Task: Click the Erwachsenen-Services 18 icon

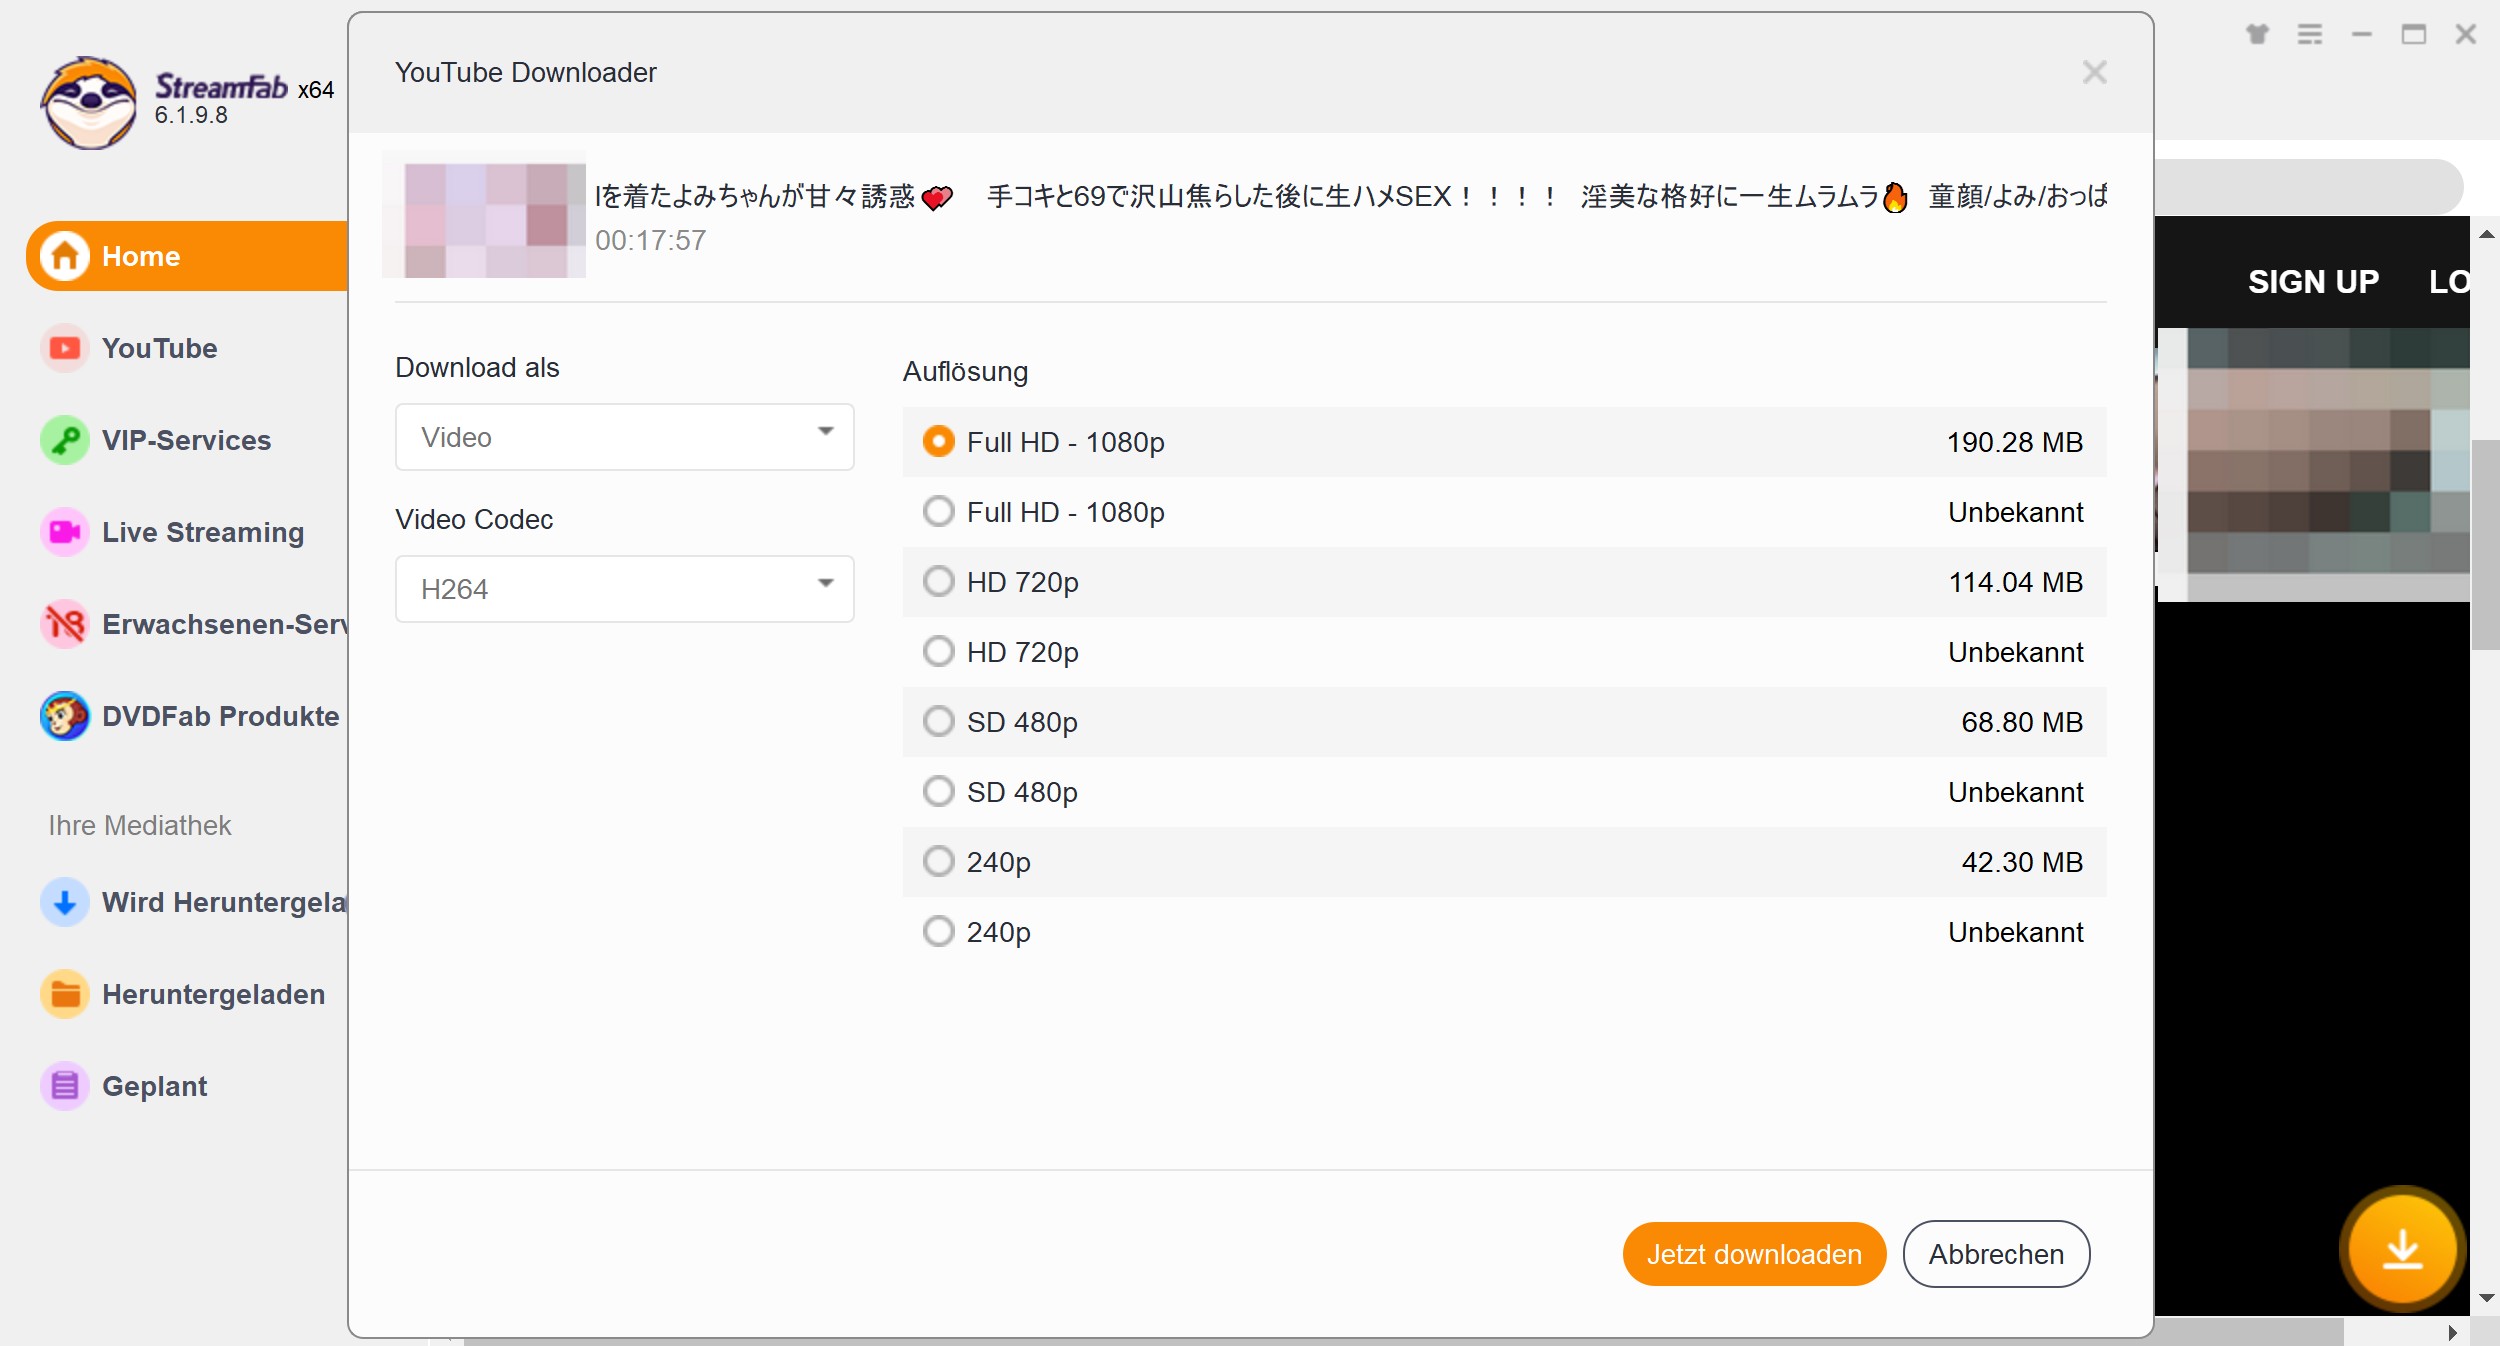Action: tap(65, 624)
